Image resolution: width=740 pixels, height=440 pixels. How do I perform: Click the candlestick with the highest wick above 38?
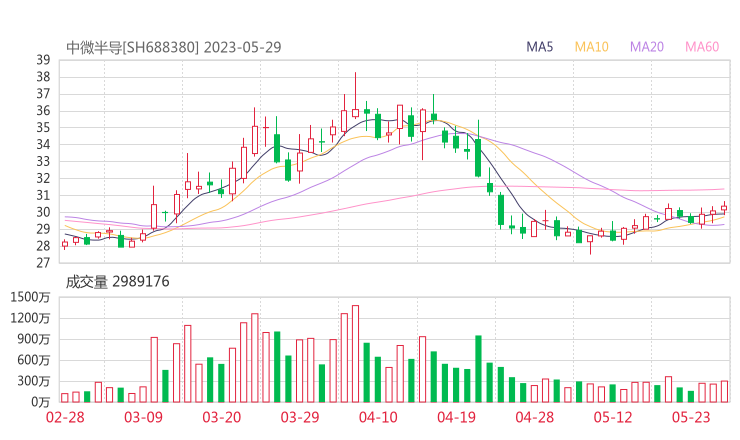point(355,95)
